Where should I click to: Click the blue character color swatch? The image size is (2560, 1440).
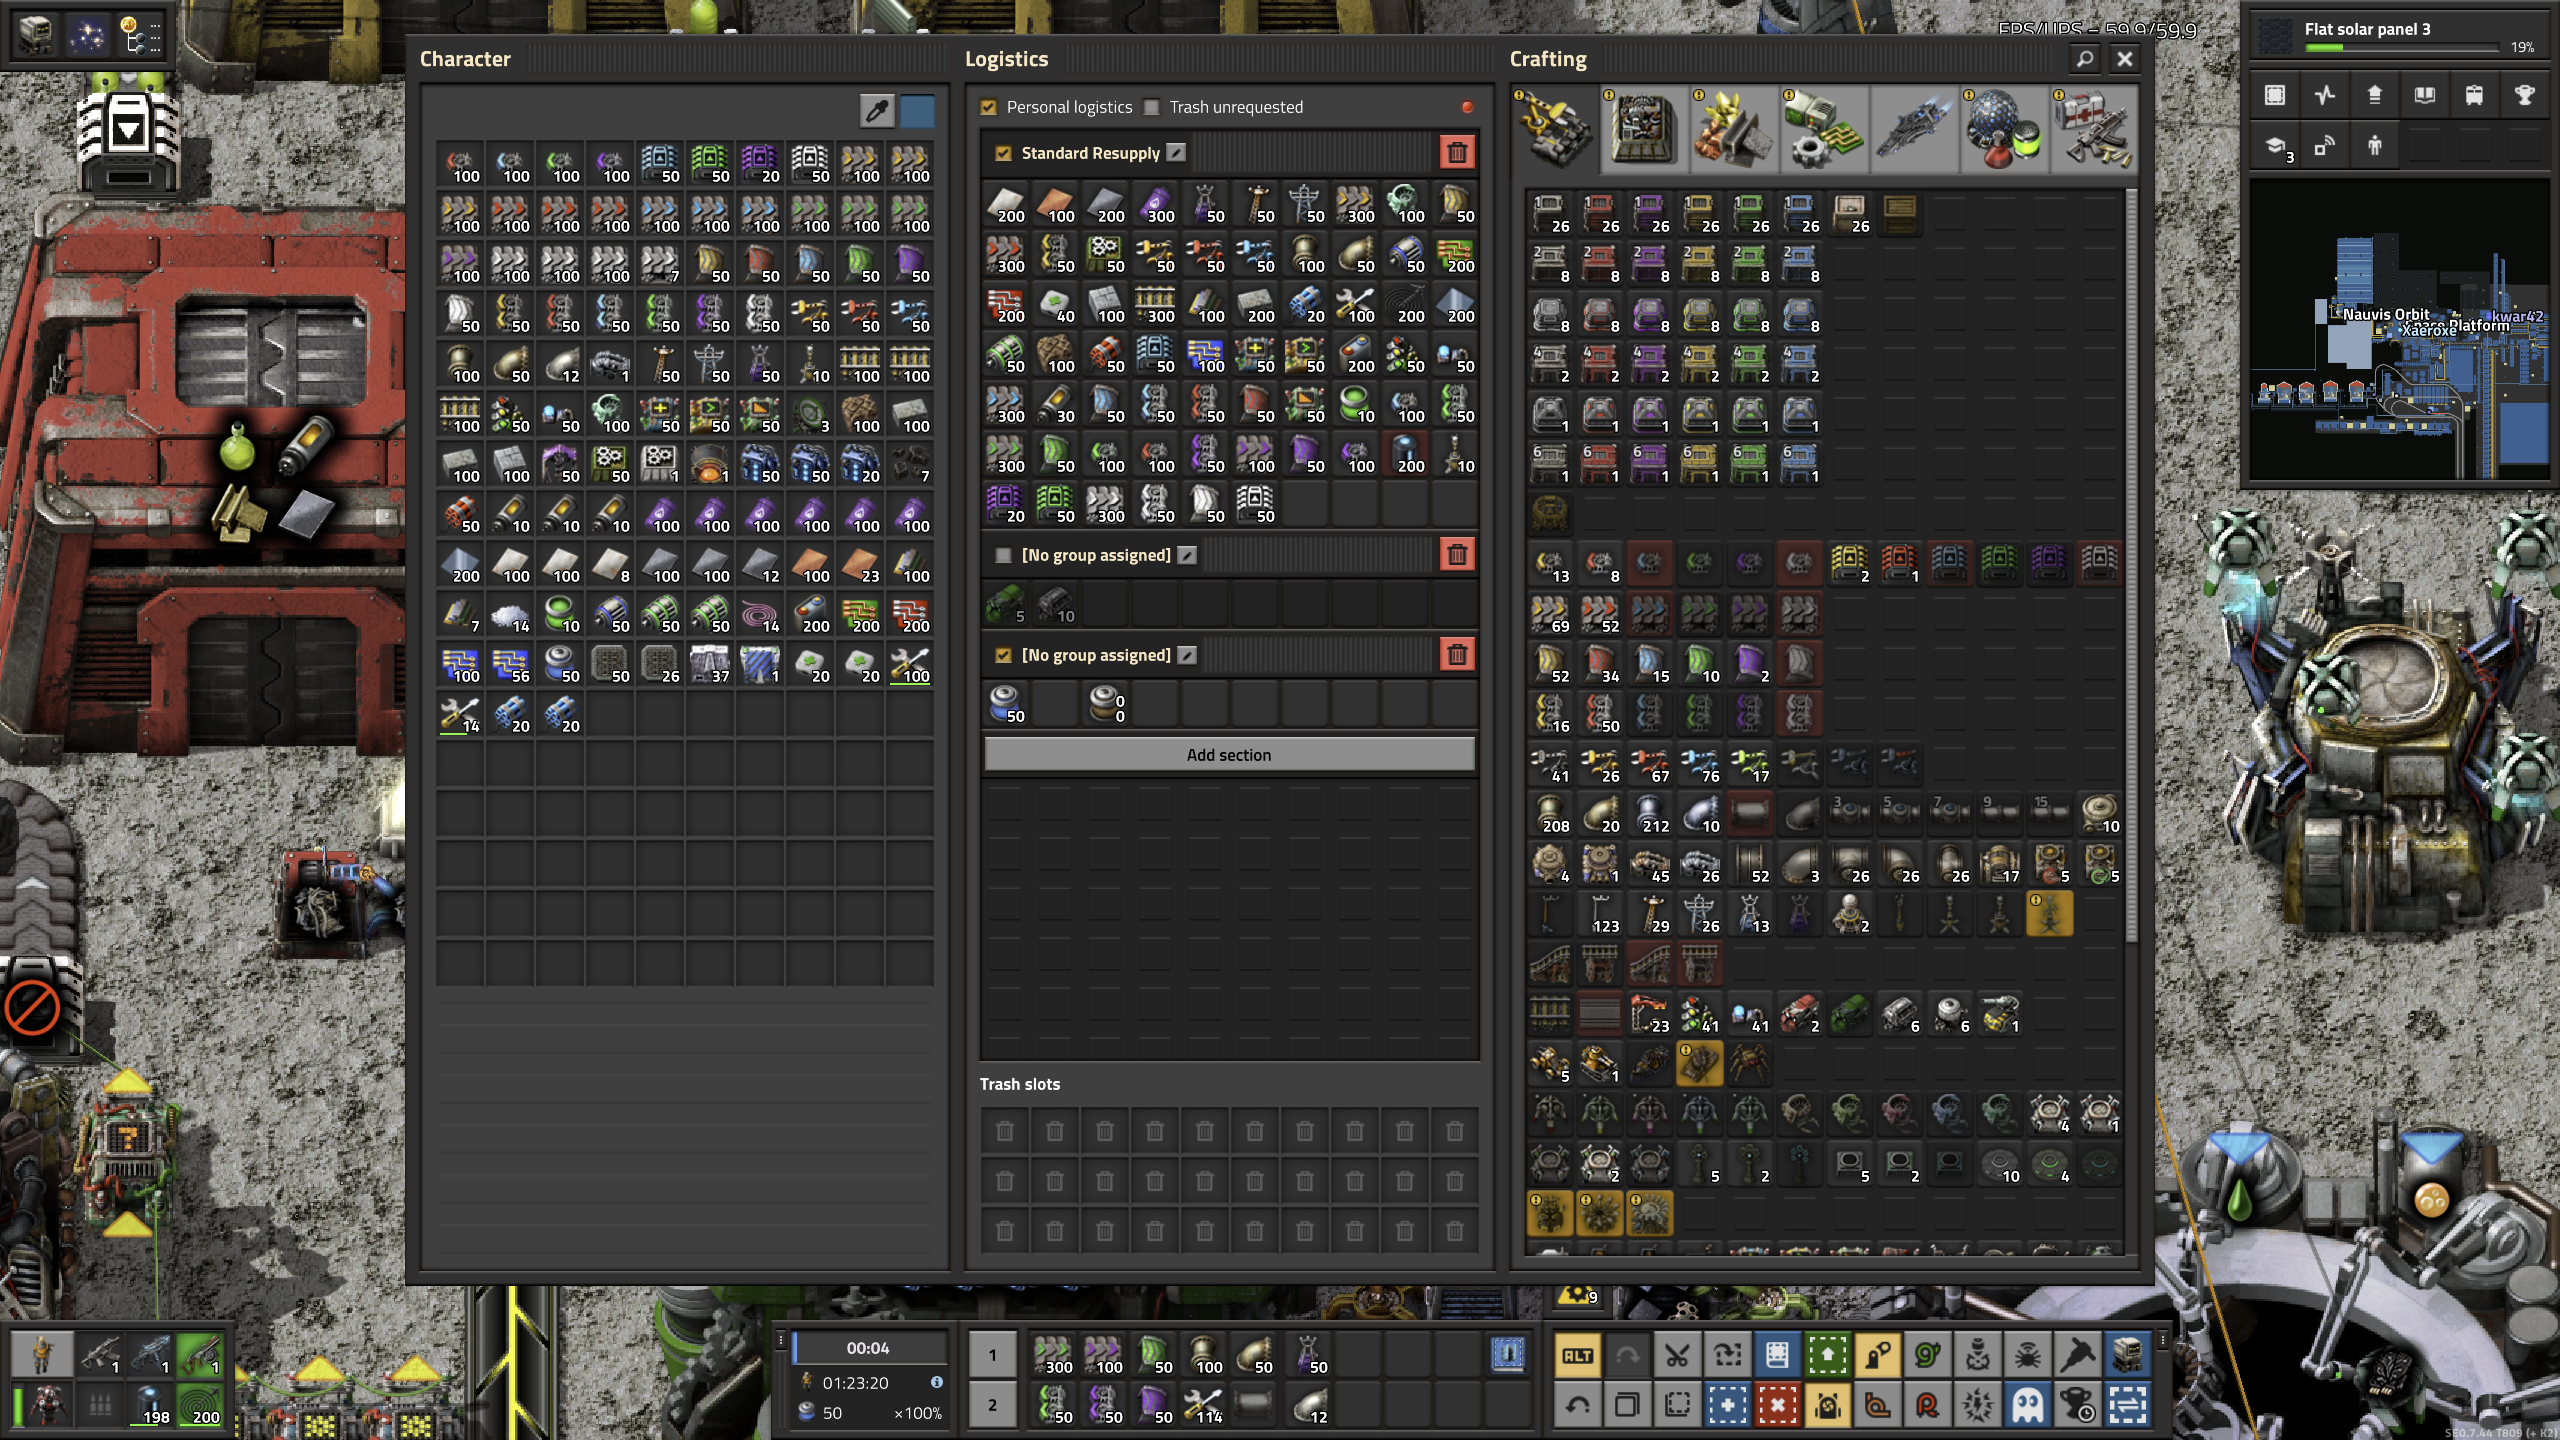[917, 111]
